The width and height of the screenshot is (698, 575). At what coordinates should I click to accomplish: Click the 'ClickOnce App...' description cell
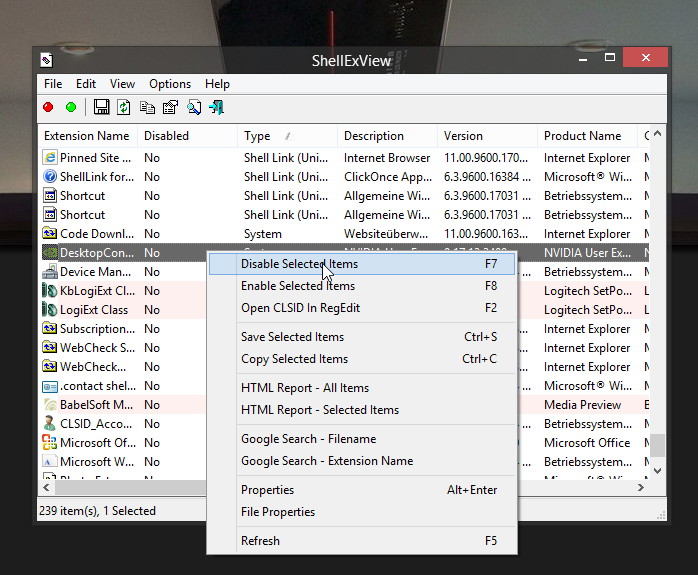[388, 177]
